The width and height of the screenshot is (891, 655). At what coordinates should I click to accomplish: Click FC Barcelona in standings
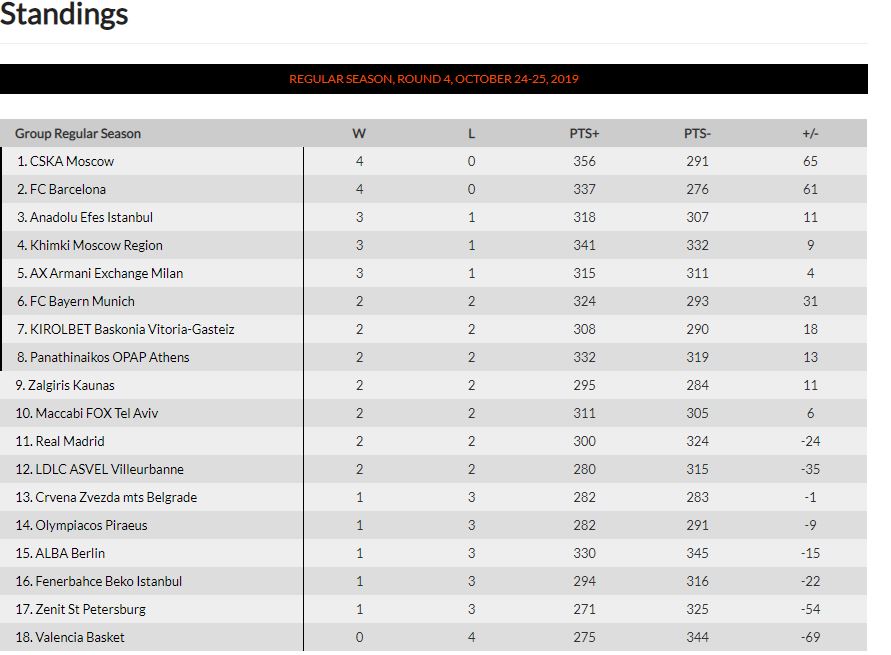coord(68,189)
